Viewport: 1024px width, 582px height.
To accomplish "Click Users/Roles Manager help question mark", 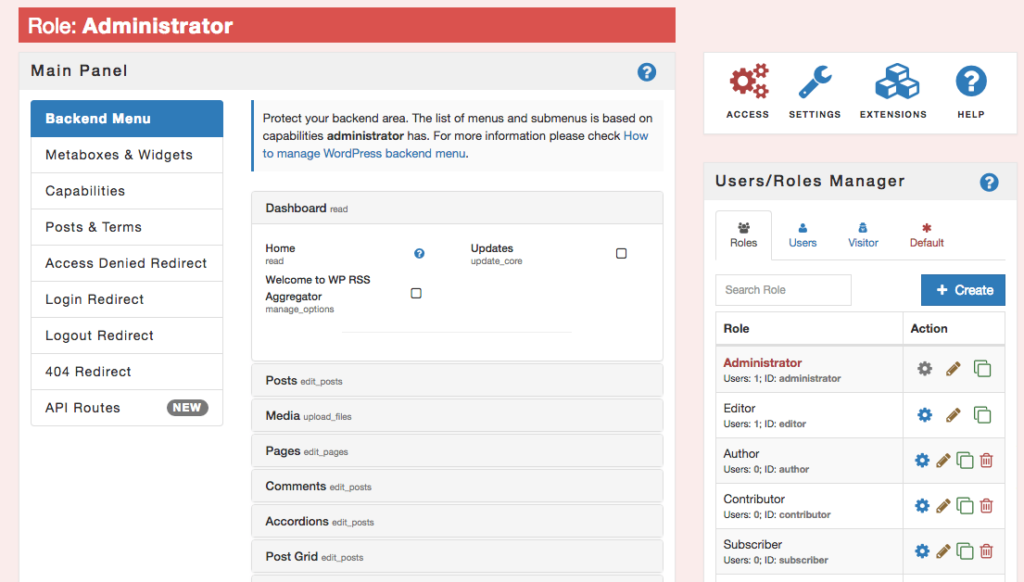I will 989,182.
